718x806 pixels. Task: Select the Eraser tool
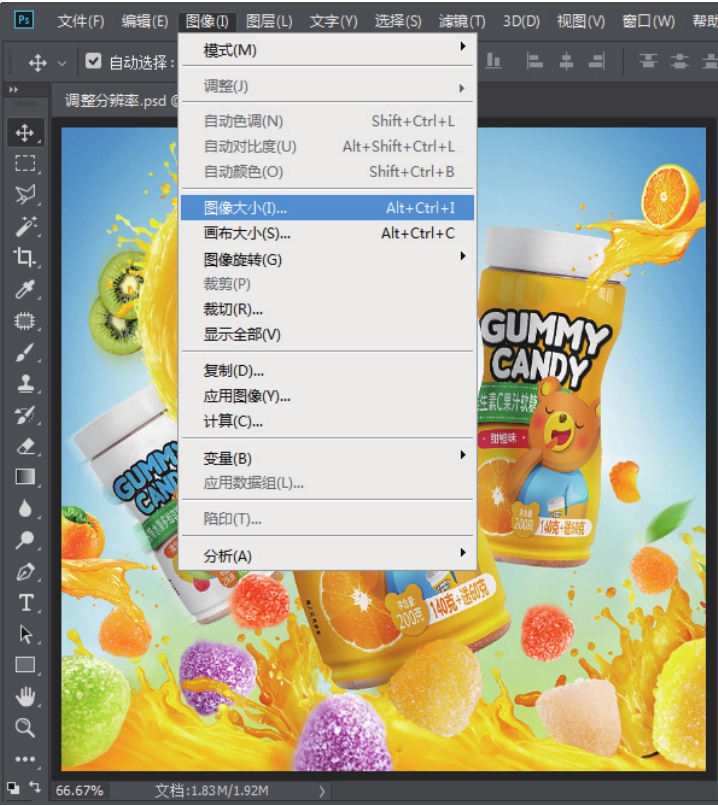coord(25,446)
